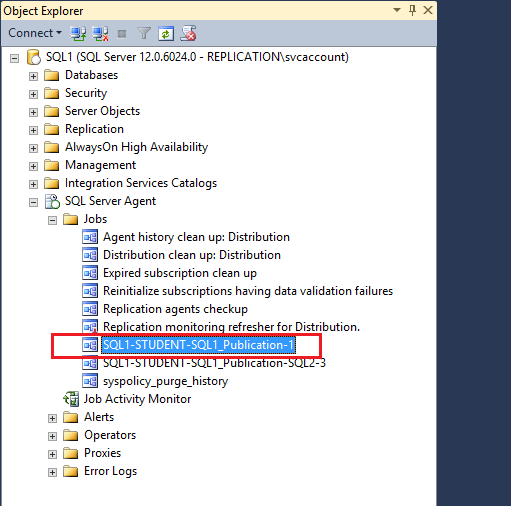Select the SQL1 server node label
Screen dimensions: 511x506
[x=197, y=57]
